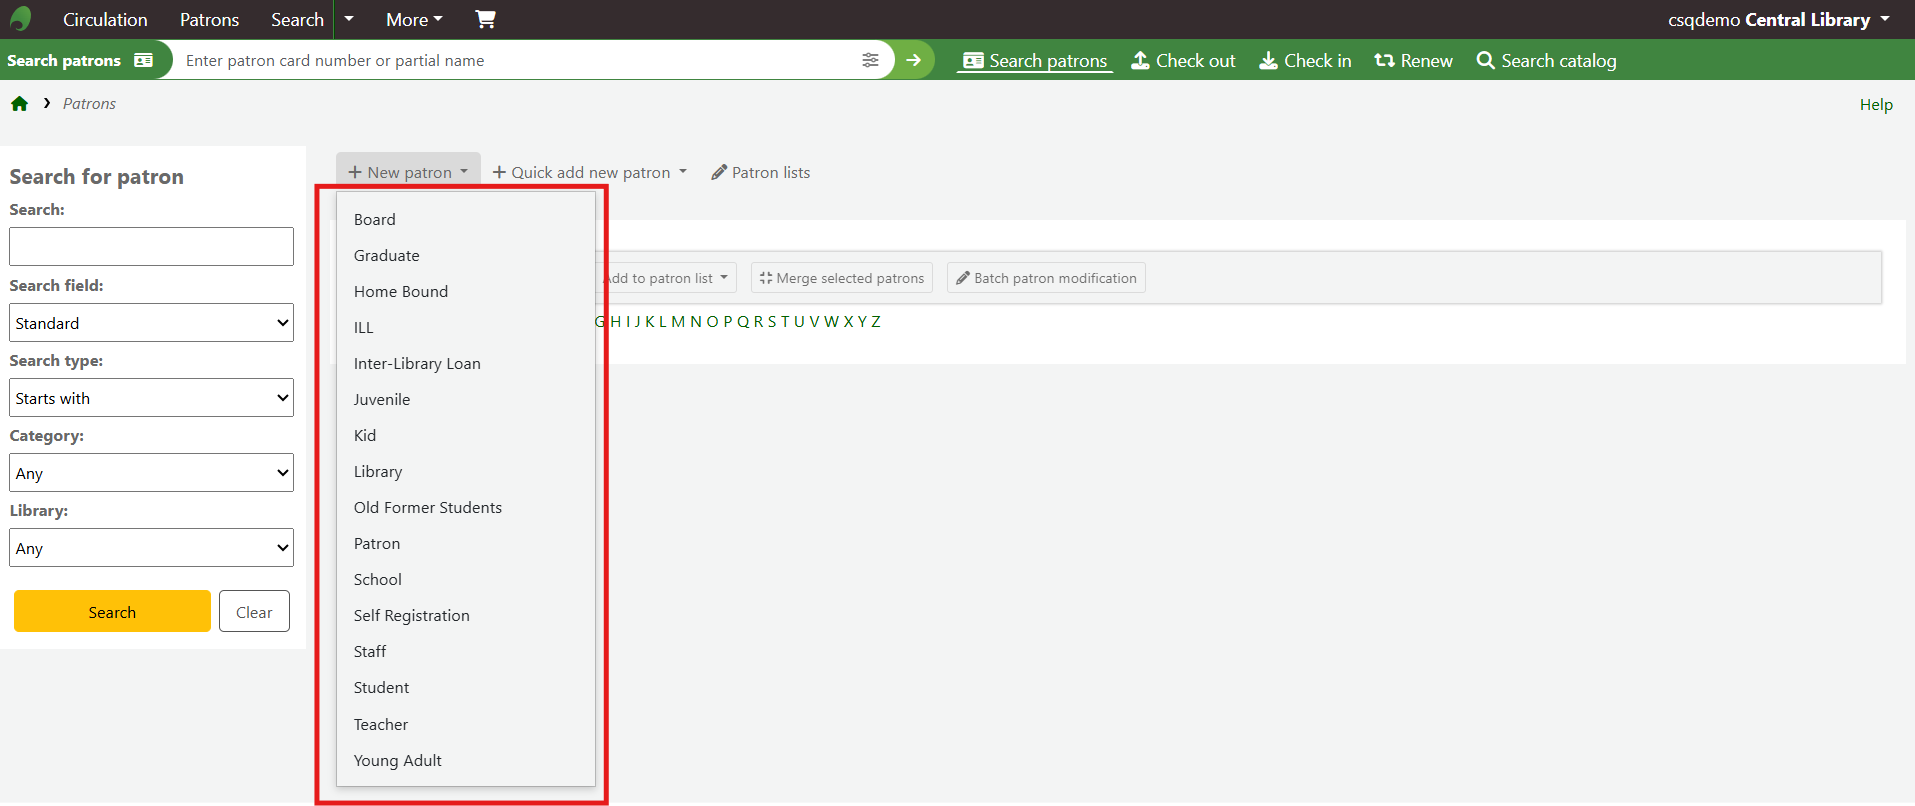Click Batch patron modification button
1915x806 pixels.
(x=1046, y=278)
